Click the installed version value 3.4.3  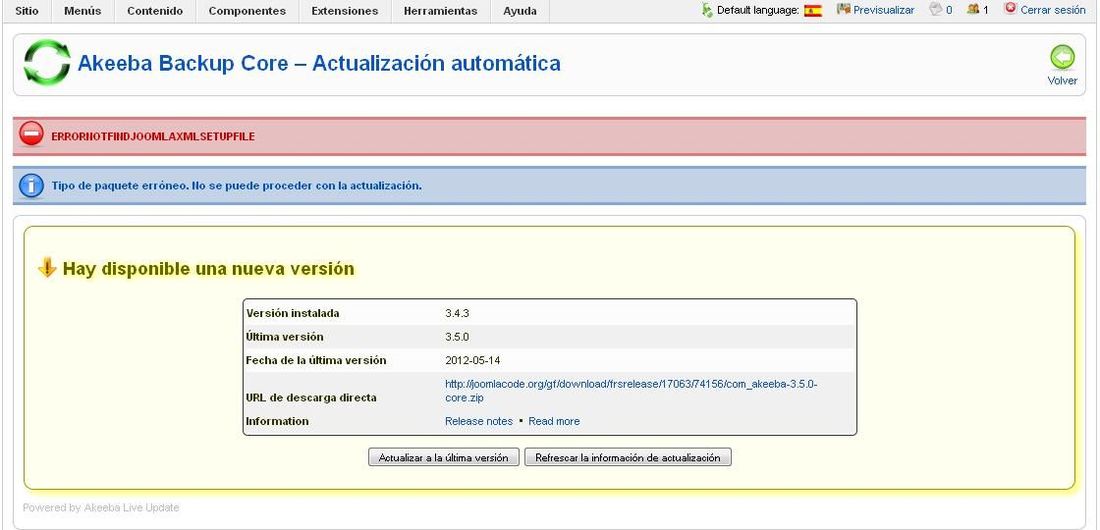point(457,313)
